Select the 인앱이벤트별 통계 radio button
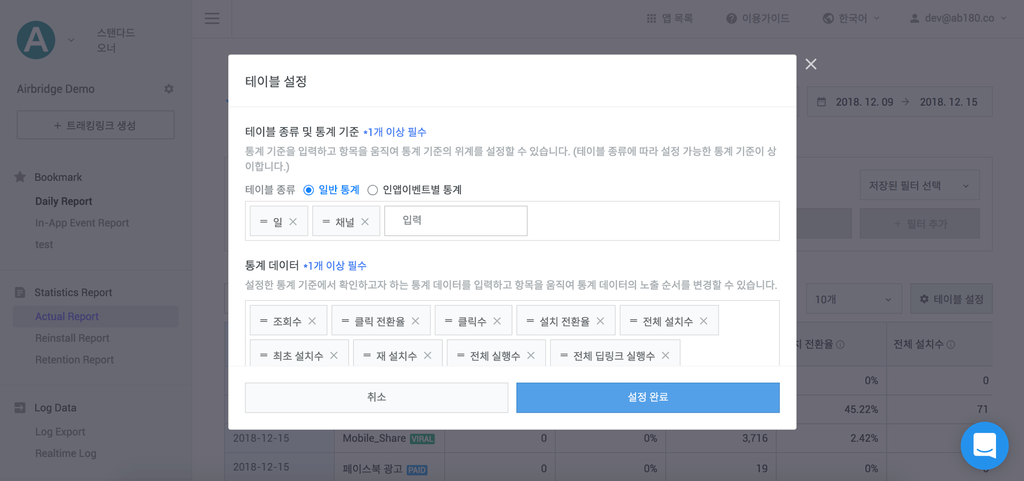The width and height of the screenshot is (1024, 481). point(372,190)
